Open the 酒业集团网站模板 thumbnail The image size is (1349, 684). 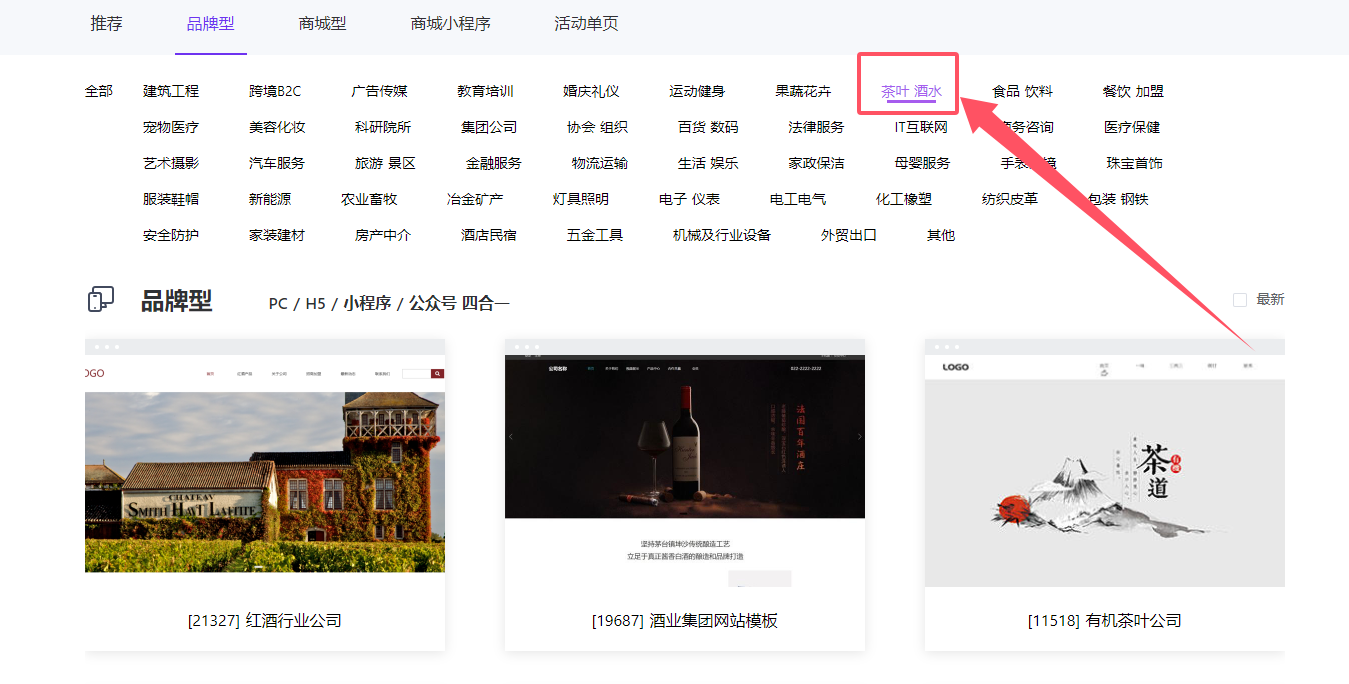pos(685,464)
